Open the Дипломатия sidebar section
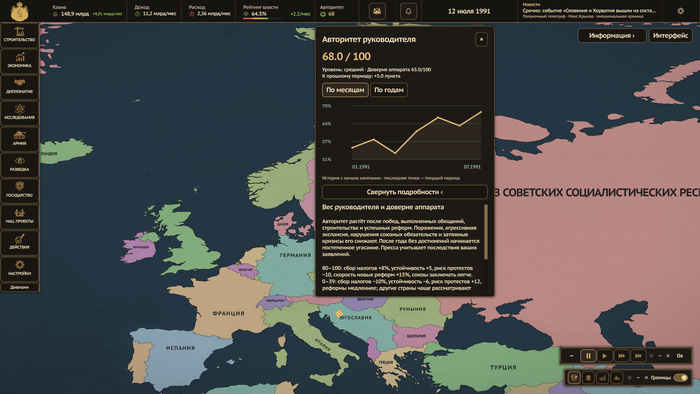This screenshot has height=394, width=700. point(19,87)
